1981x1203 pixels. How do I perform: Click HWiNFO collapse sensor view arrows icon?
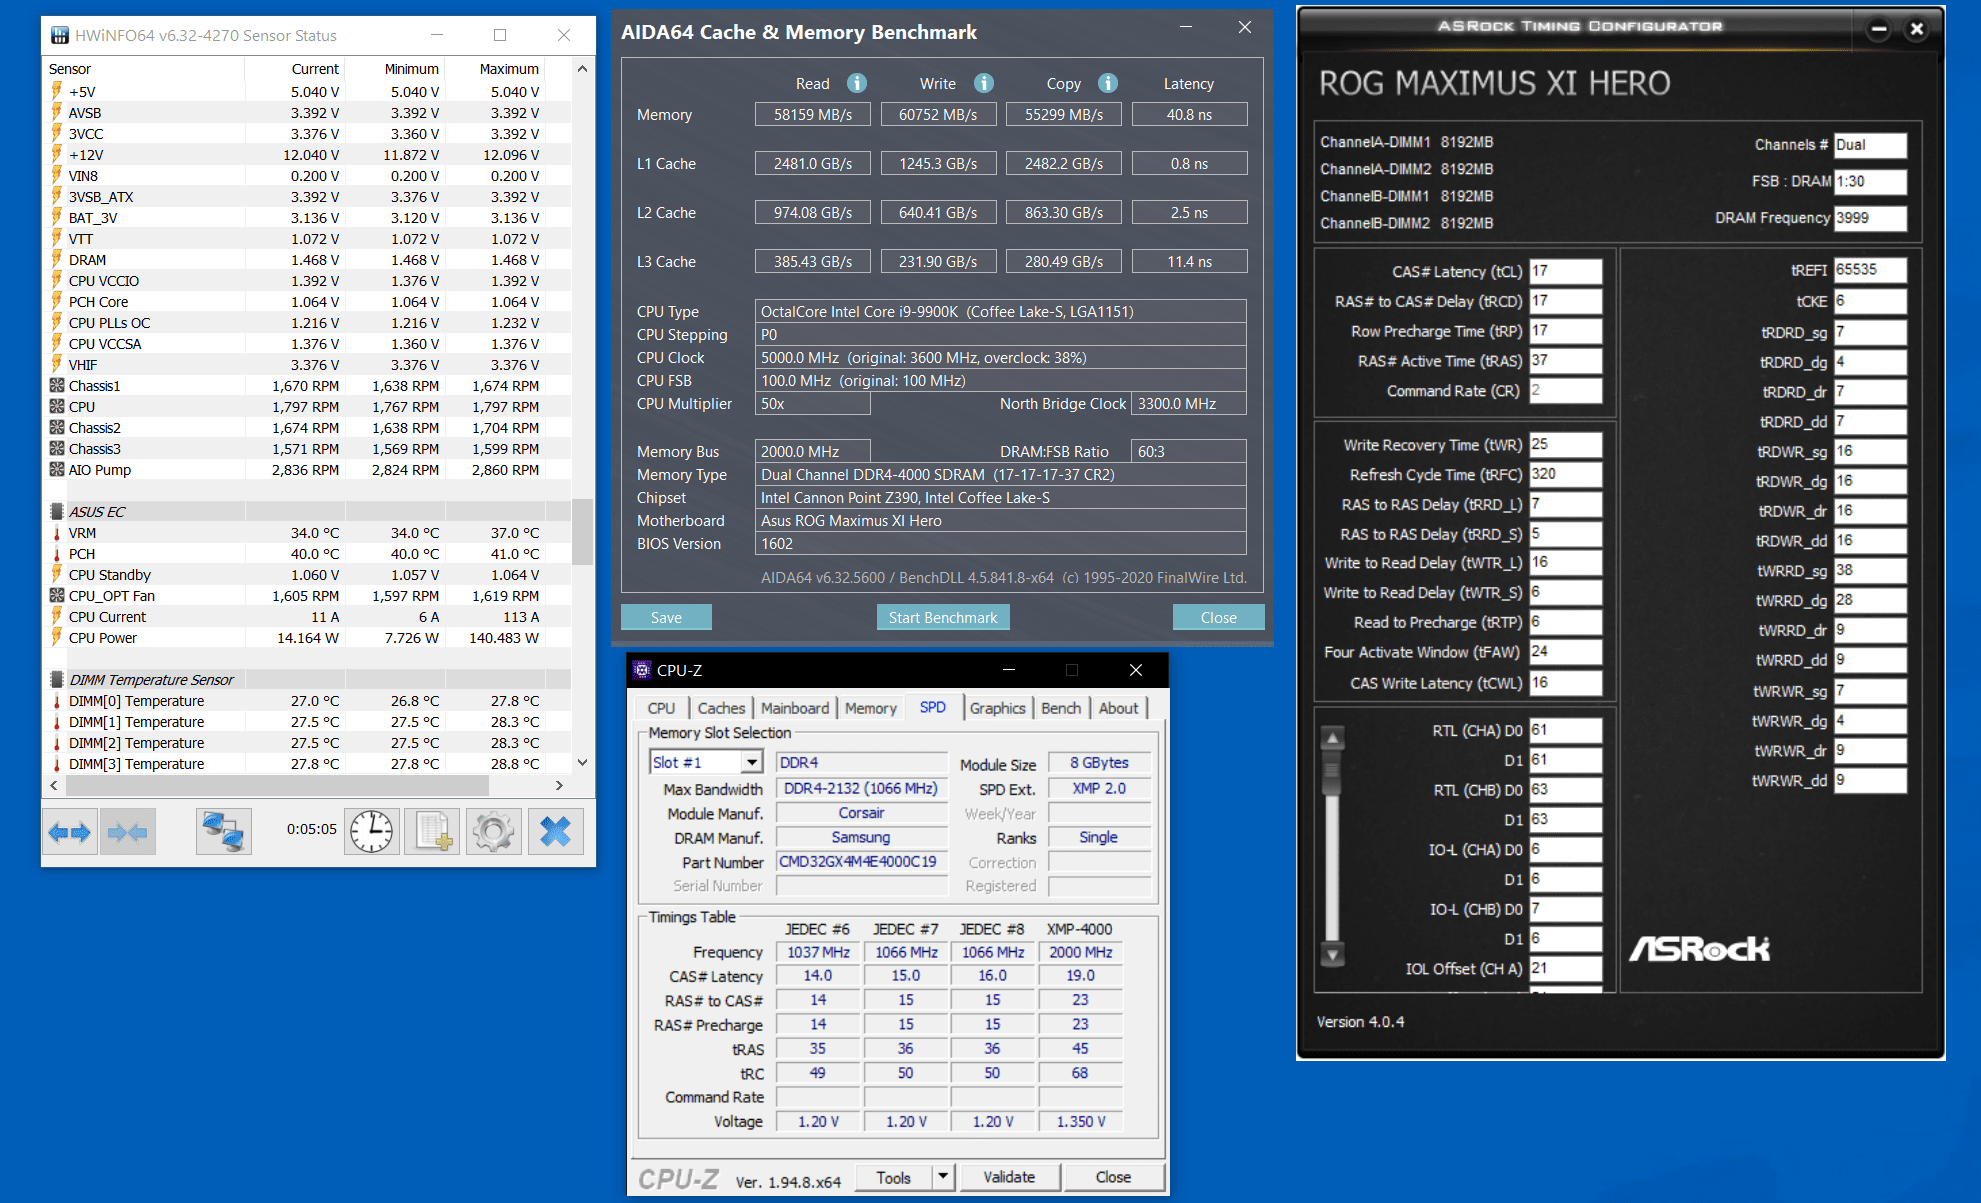127,831
